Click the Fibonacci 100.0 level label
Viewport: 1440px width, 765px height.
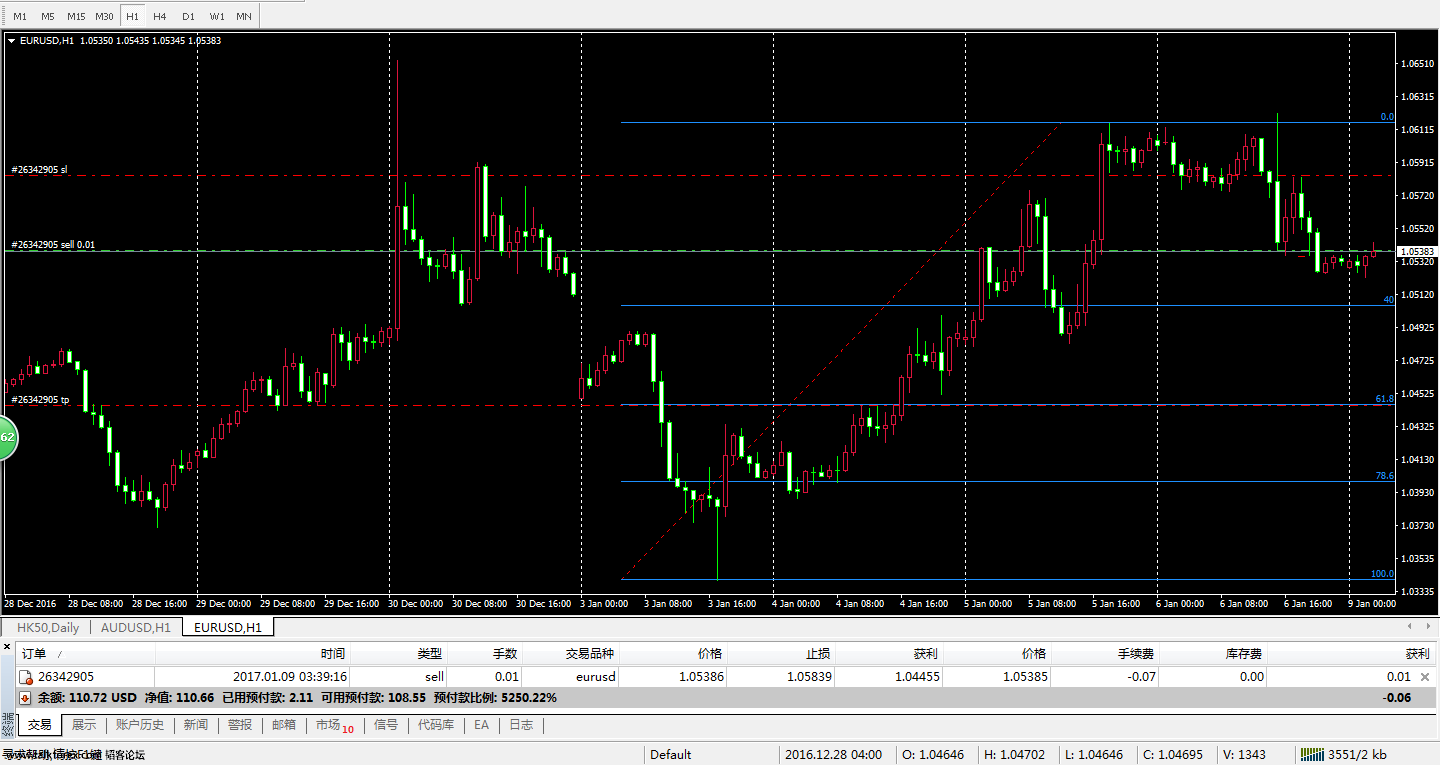pos(1382,574)
